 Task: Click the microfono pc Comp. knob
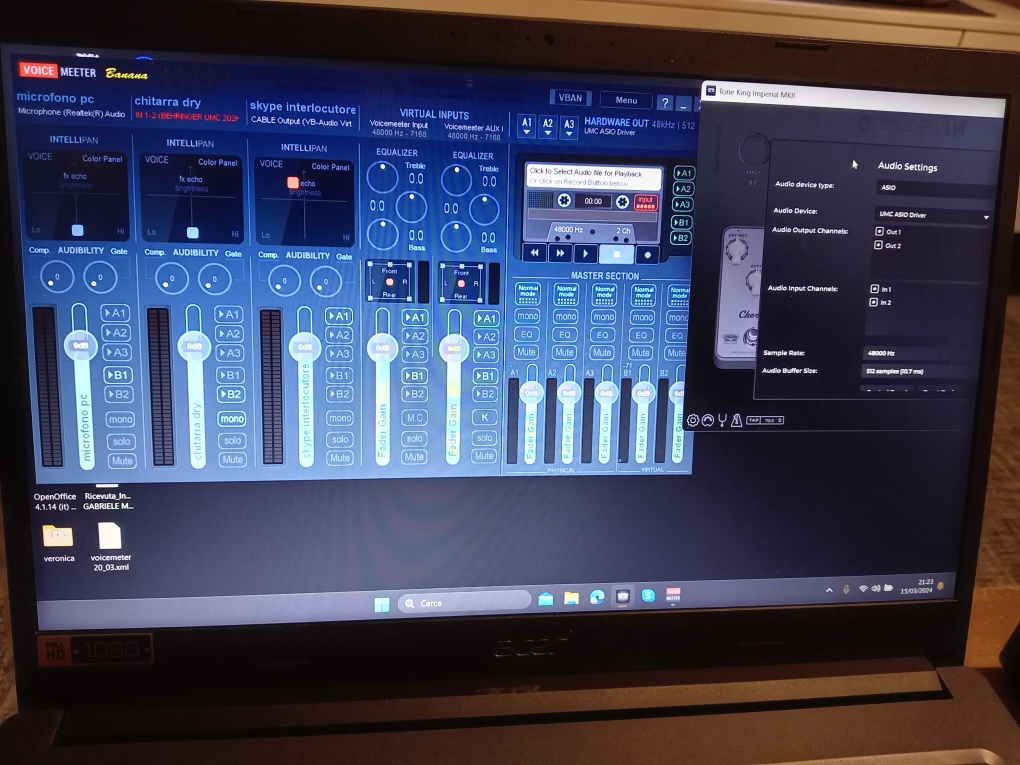57,277
